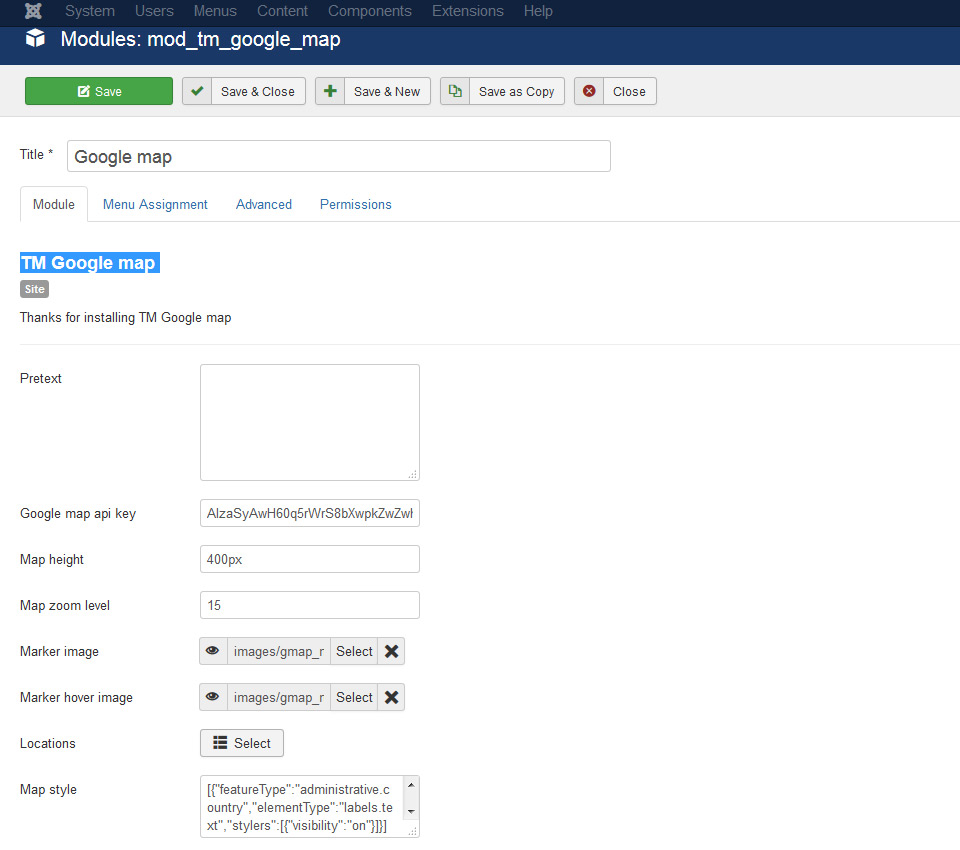The height and width of the screenshot is (850, 960).
Task: Focus the Title input field
Action: [x=339, y=156]
